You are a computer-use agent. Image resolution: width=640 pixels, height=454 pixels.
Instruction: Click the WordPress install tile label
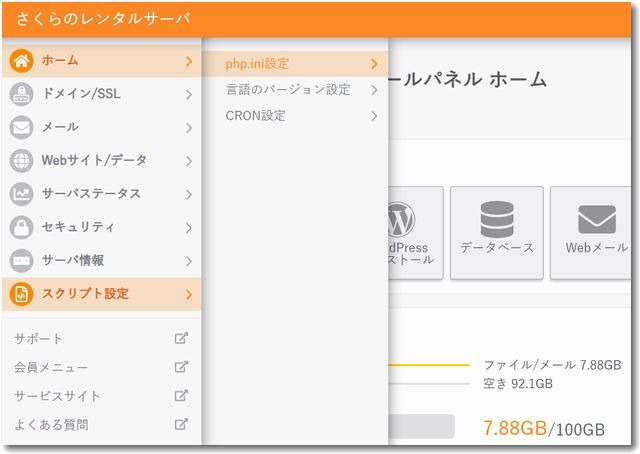pos(410,254)
